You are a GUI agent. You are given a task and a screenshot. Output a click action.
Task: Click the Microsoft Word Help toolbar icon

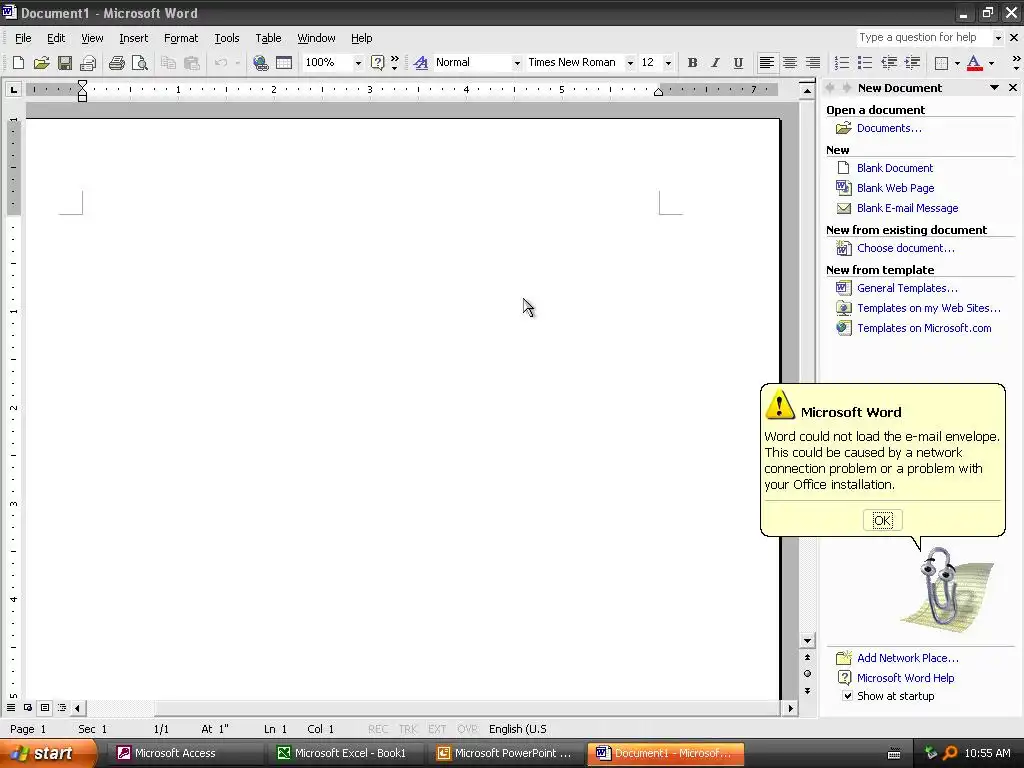coord(377,63)
